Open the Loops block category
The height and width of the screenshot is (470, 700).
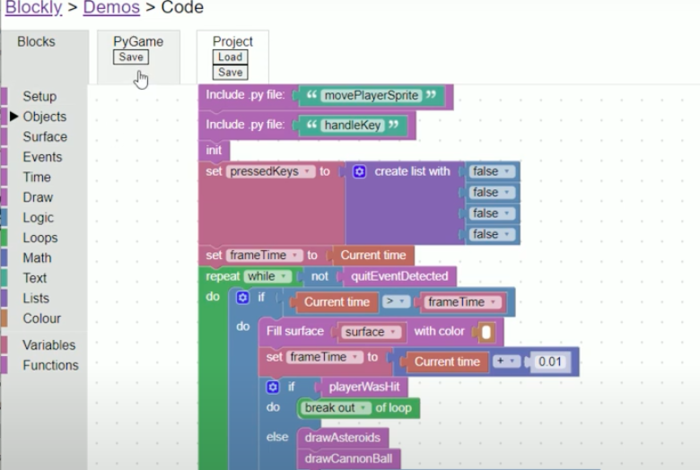40,237
